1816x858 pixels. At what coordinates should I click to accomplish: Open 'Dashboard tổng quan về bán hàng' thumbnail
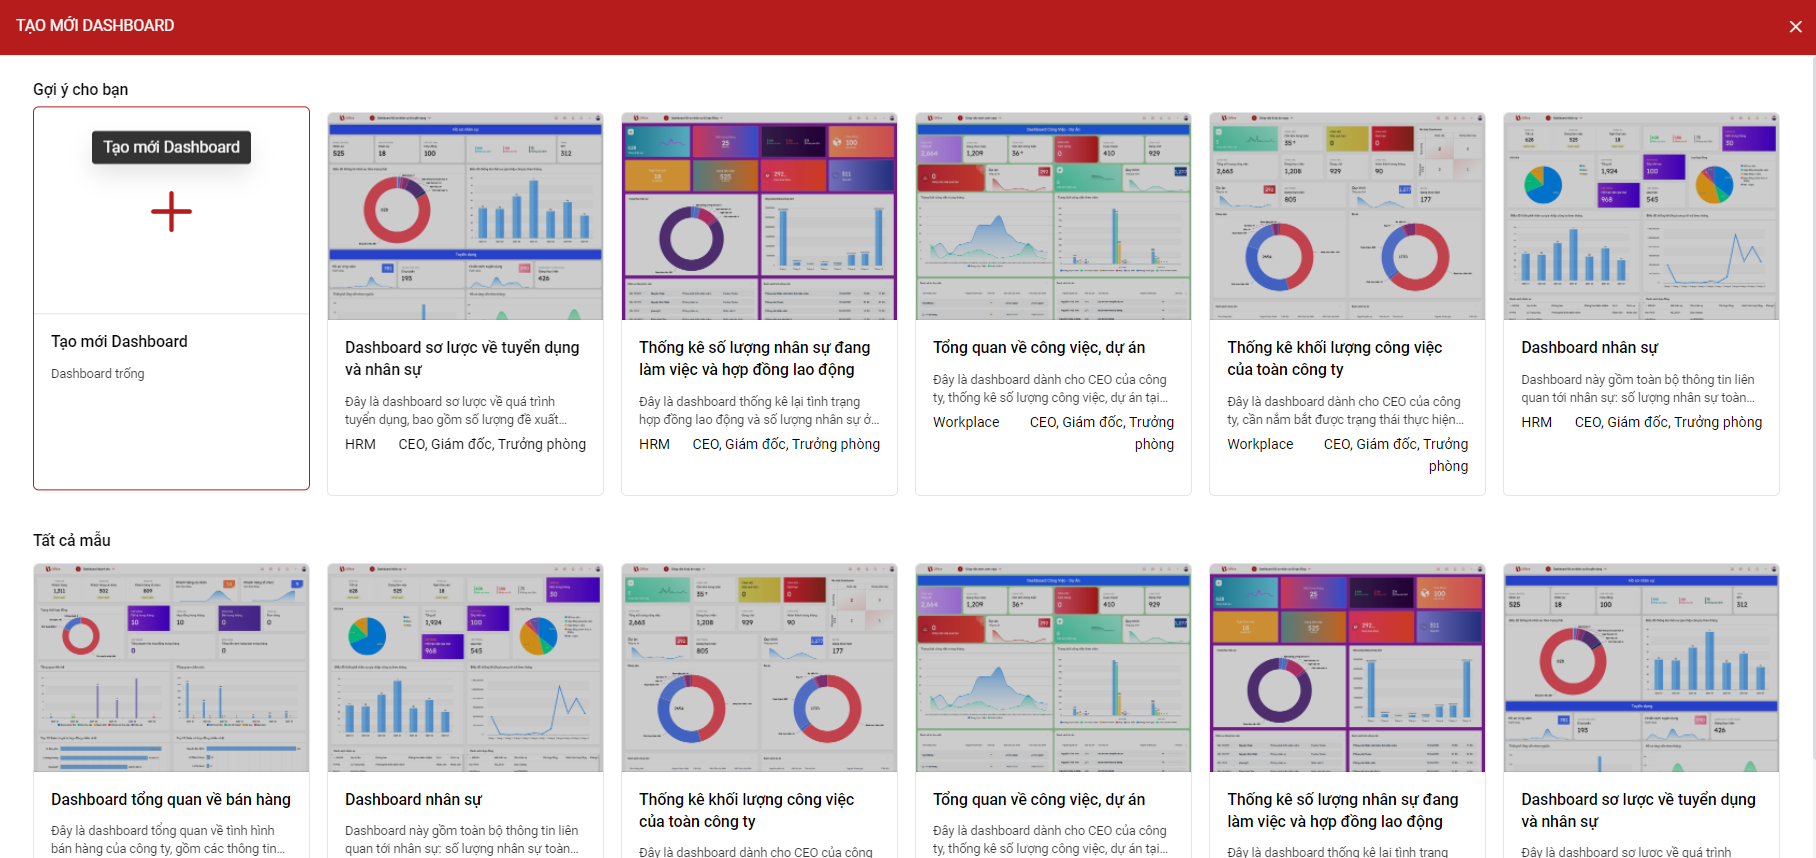[171, 667]
